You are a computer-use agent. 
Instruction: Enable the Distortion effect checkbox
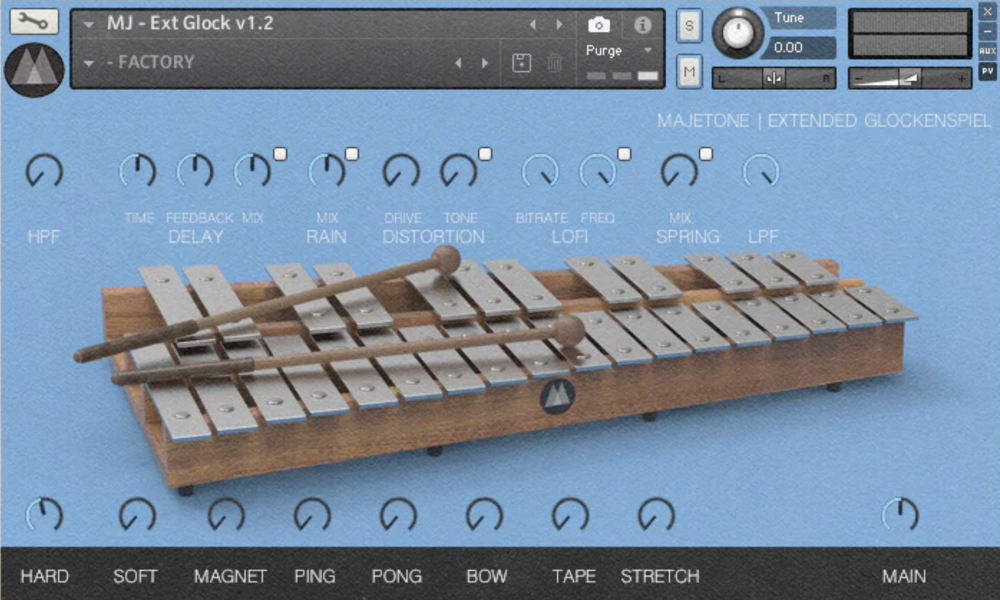485,154
